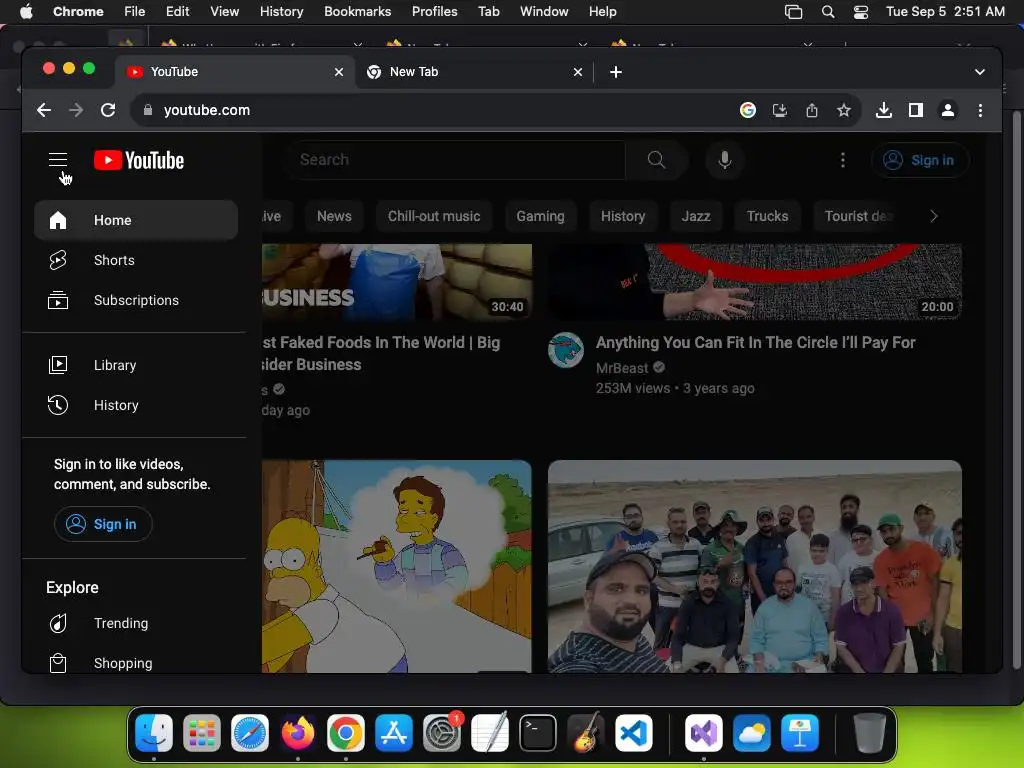Close the YouTube tab
The height and width of the screenshot is (768, 1024).
point(339,72)
